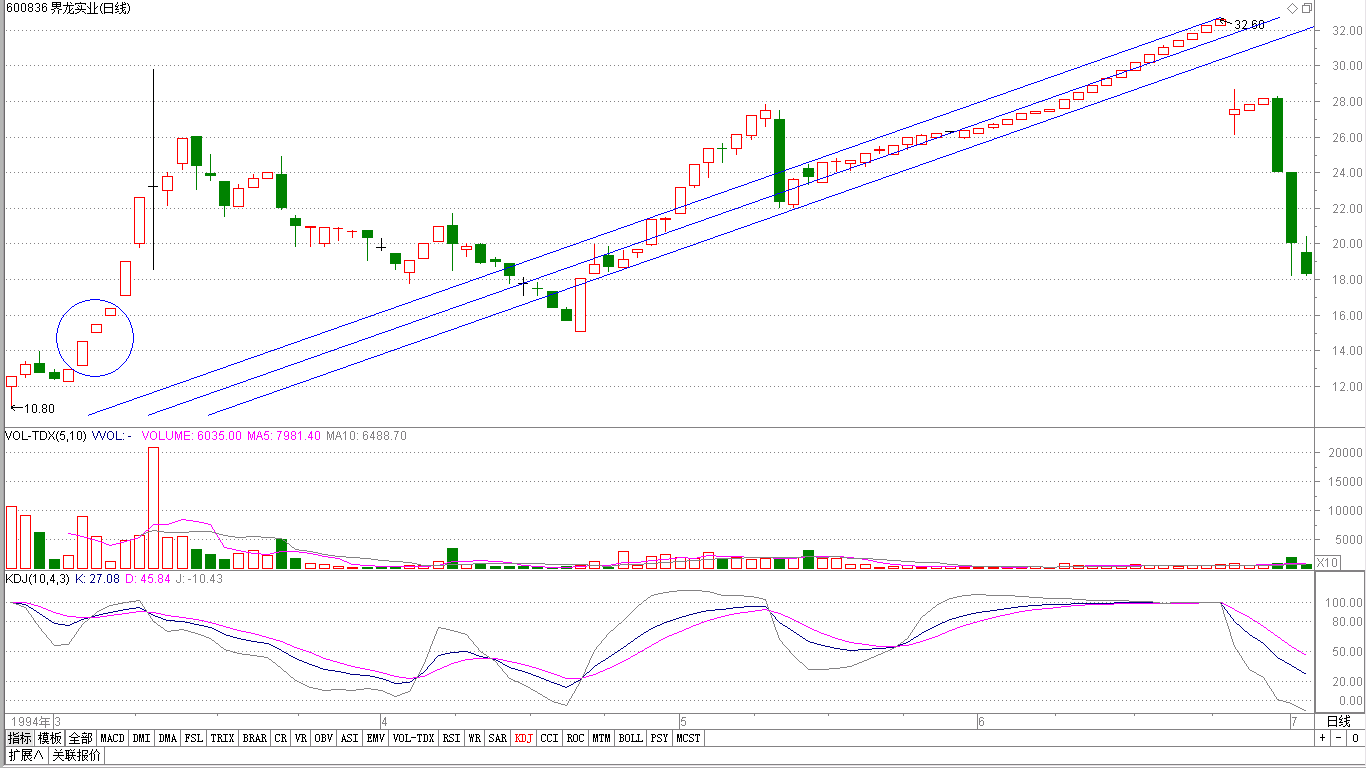Click the minus zoom button at bottom right
1366x768 pixels.
tap(1338, 738)
